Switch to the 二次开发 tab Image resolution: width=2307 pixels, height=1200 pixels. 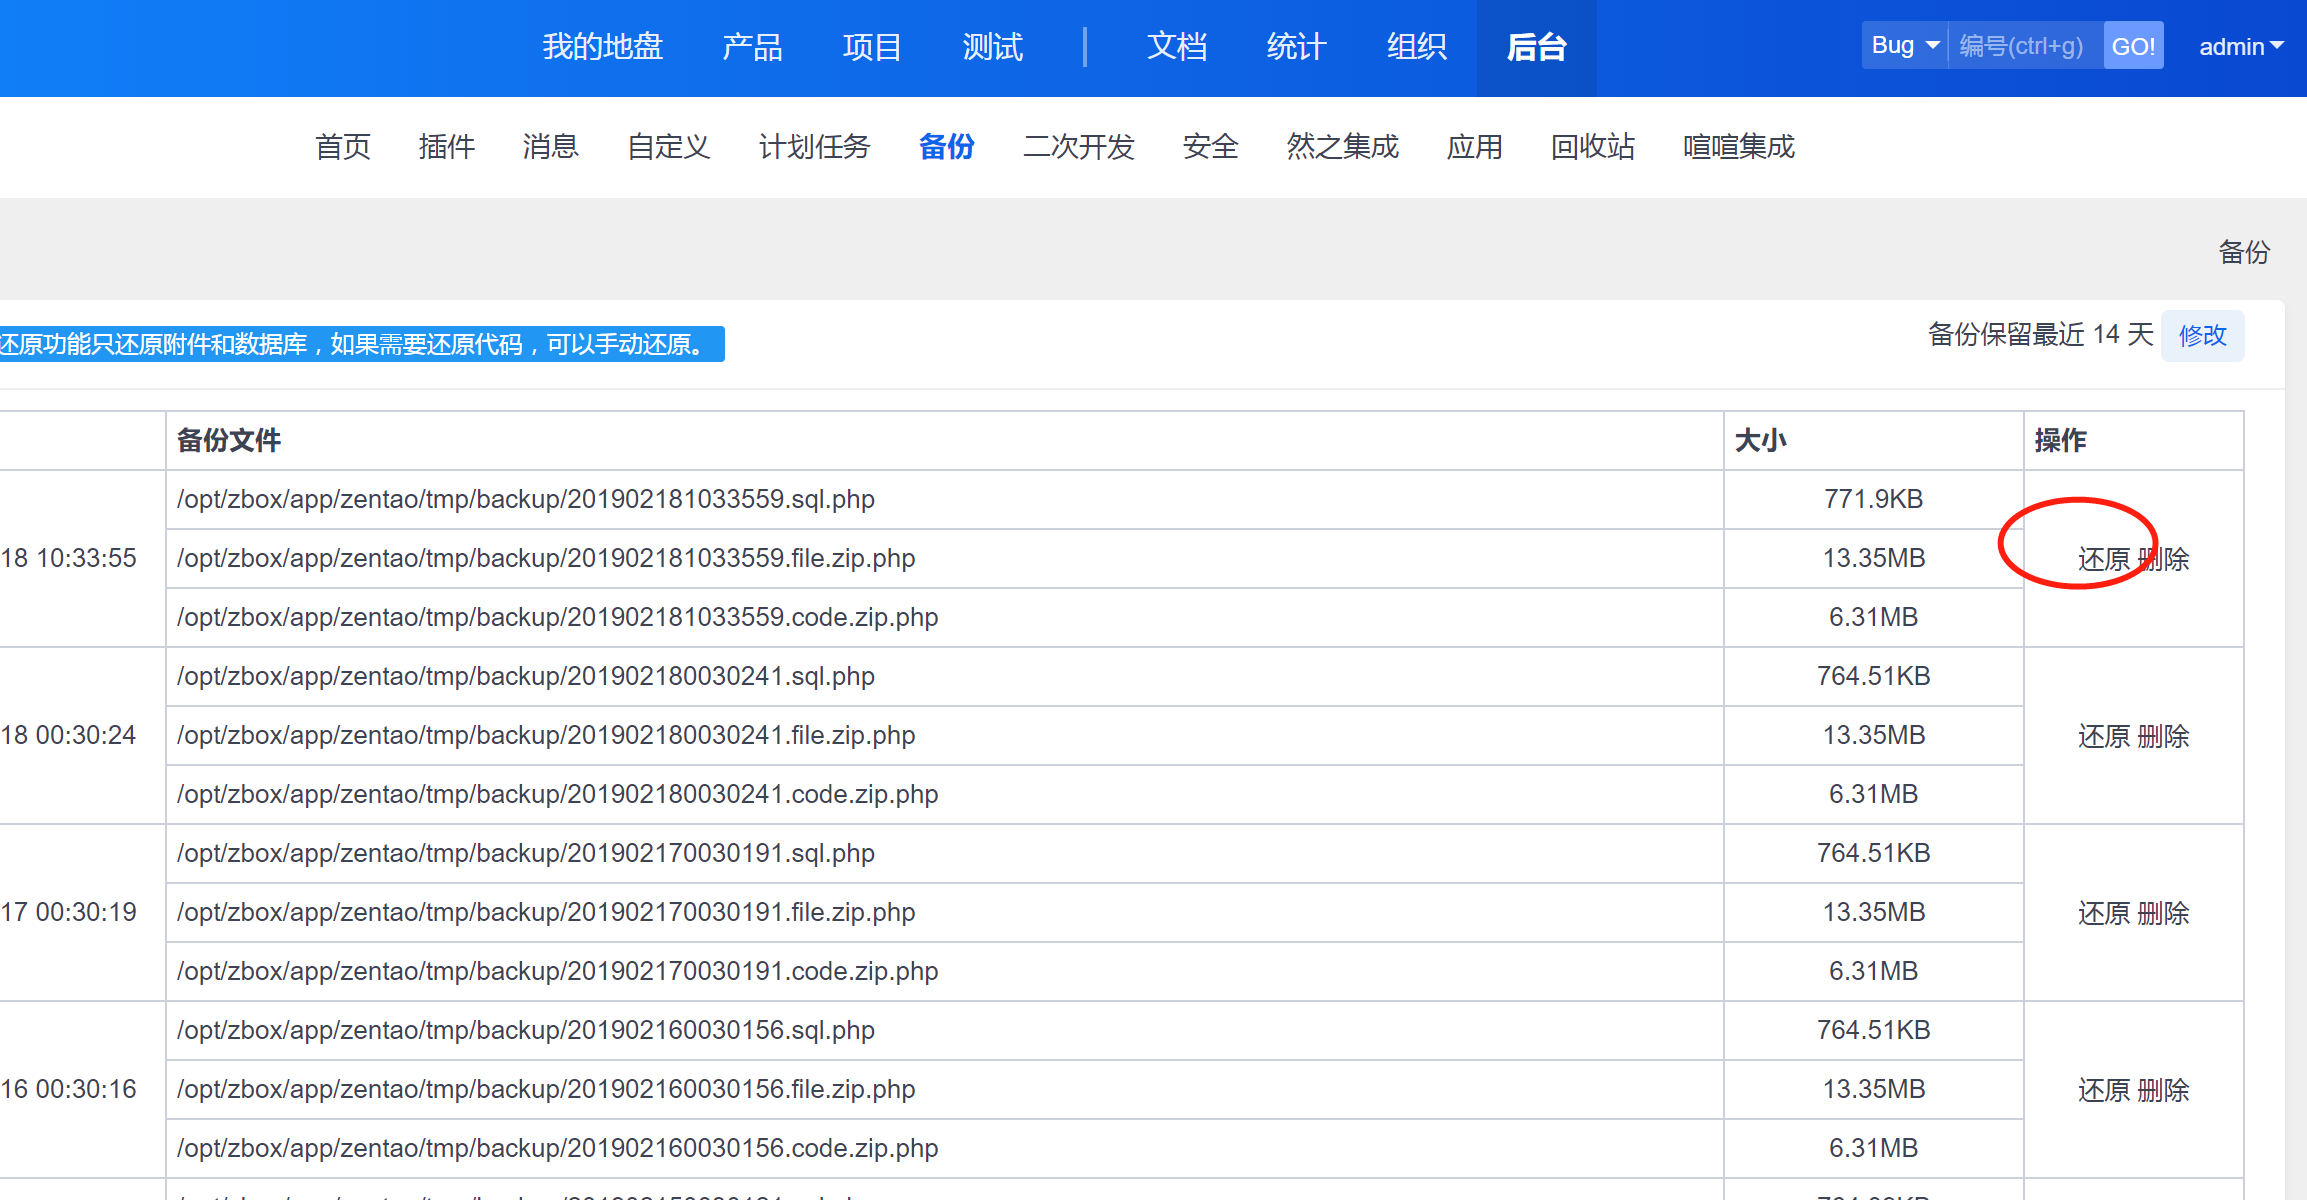click(x=1078, y=147)
